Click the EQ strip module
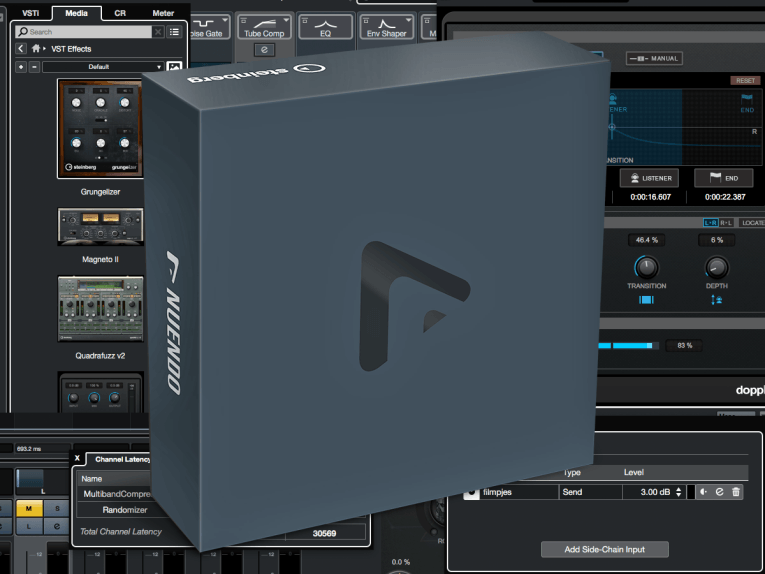 coord(325,27)
